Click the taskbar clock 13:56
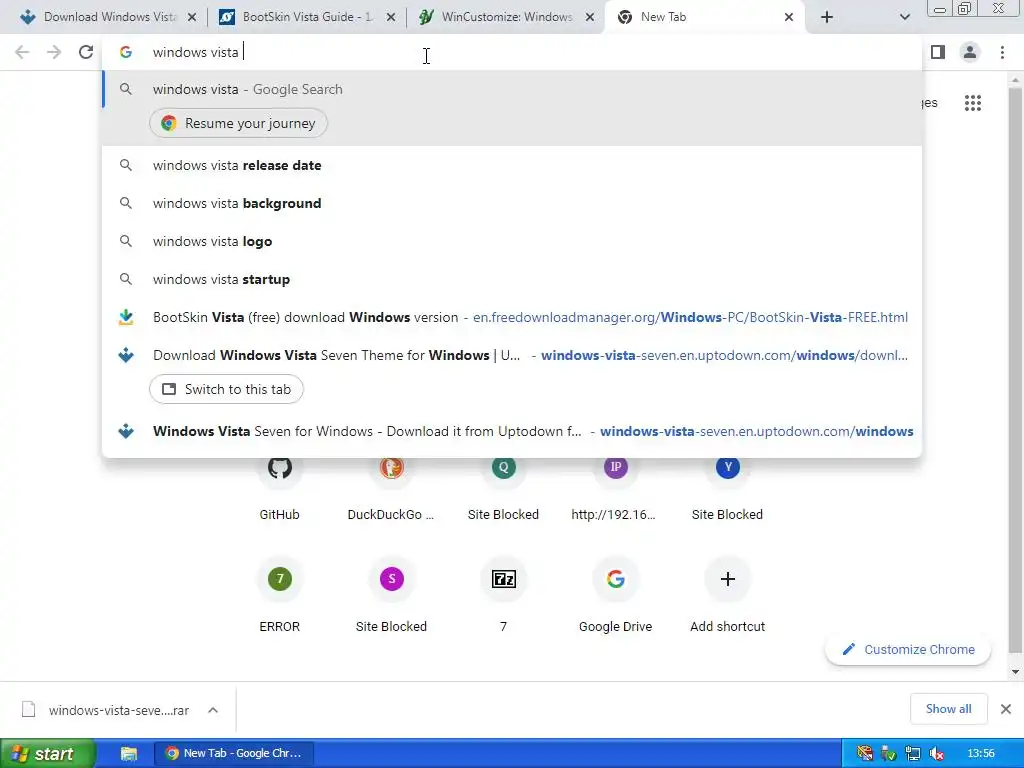The image size is (1024, 768). pyautogui.click(x=981, y=754)
